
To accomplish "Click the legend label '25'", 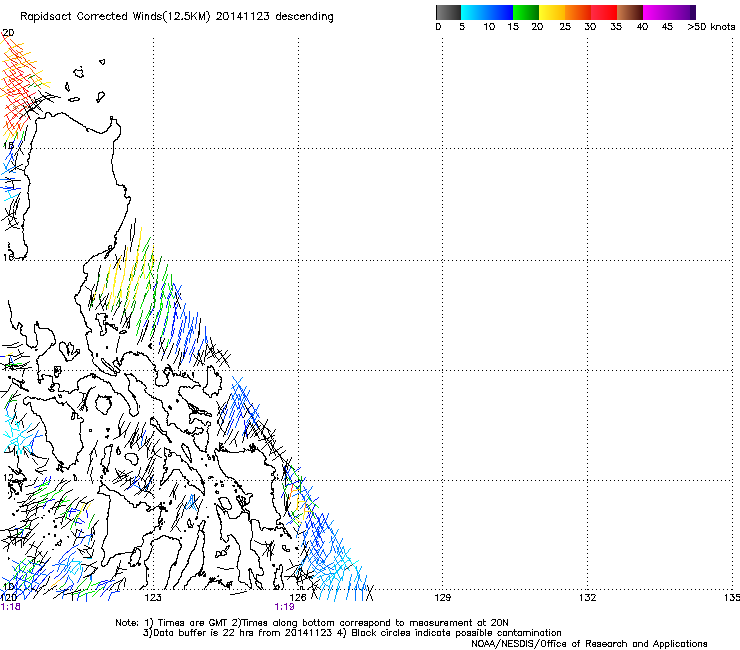I will (565, 27).
